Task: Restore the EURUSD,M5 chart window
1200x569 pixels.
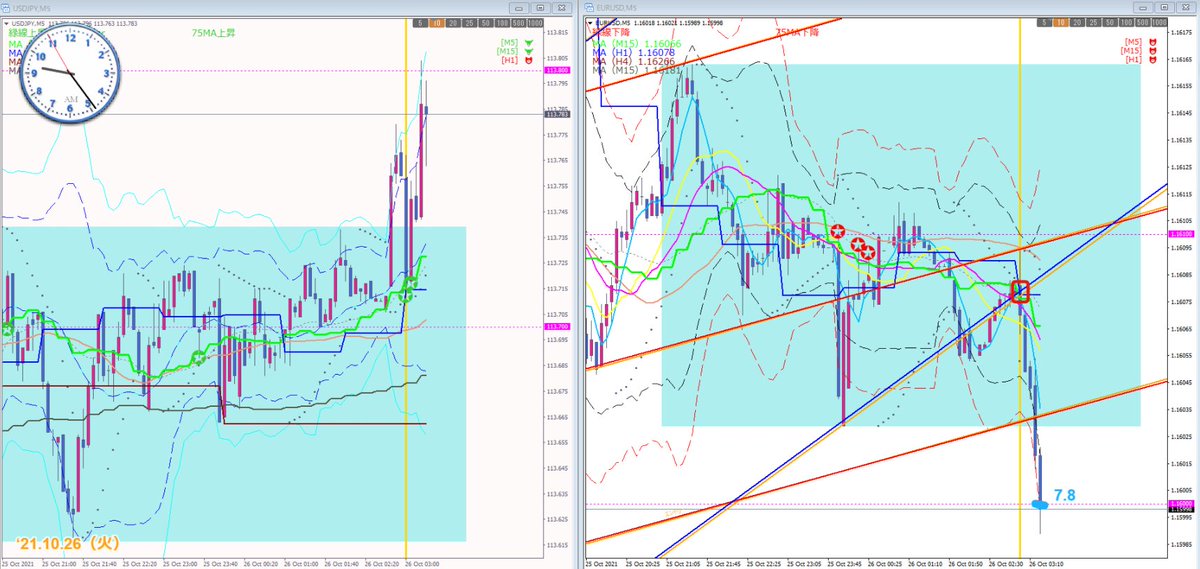Action: click(x=1164, y=7)
